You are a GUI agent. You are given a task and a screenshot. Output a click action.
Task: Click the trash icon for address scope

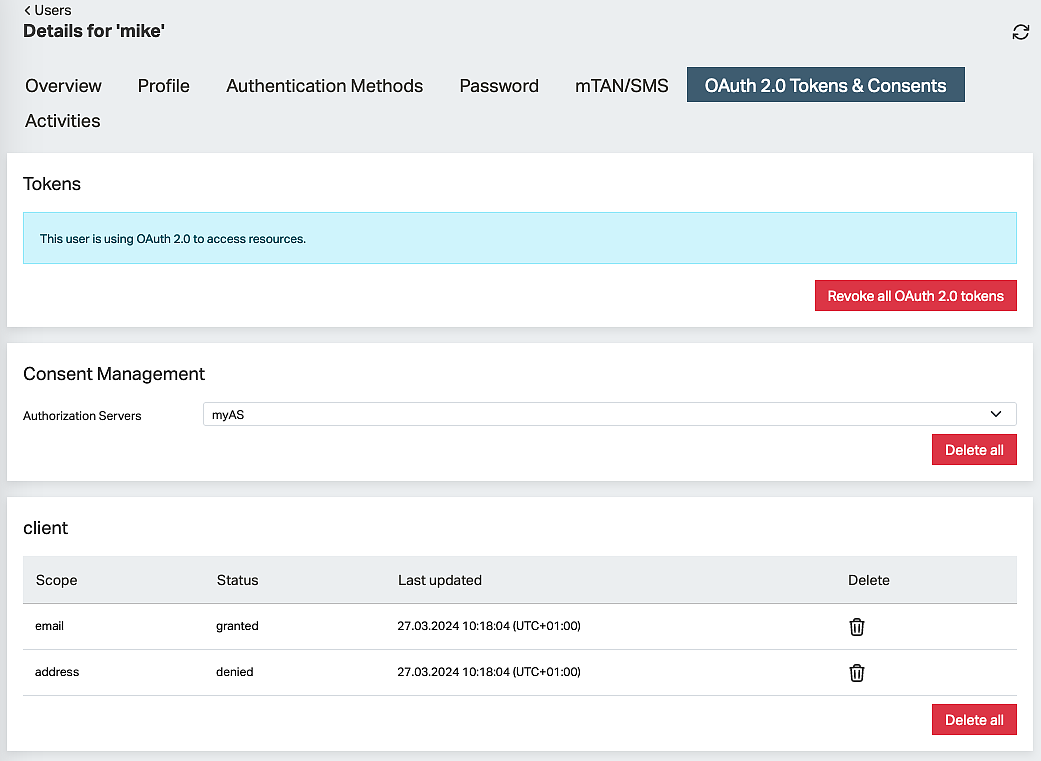click(x=857, y=673)
